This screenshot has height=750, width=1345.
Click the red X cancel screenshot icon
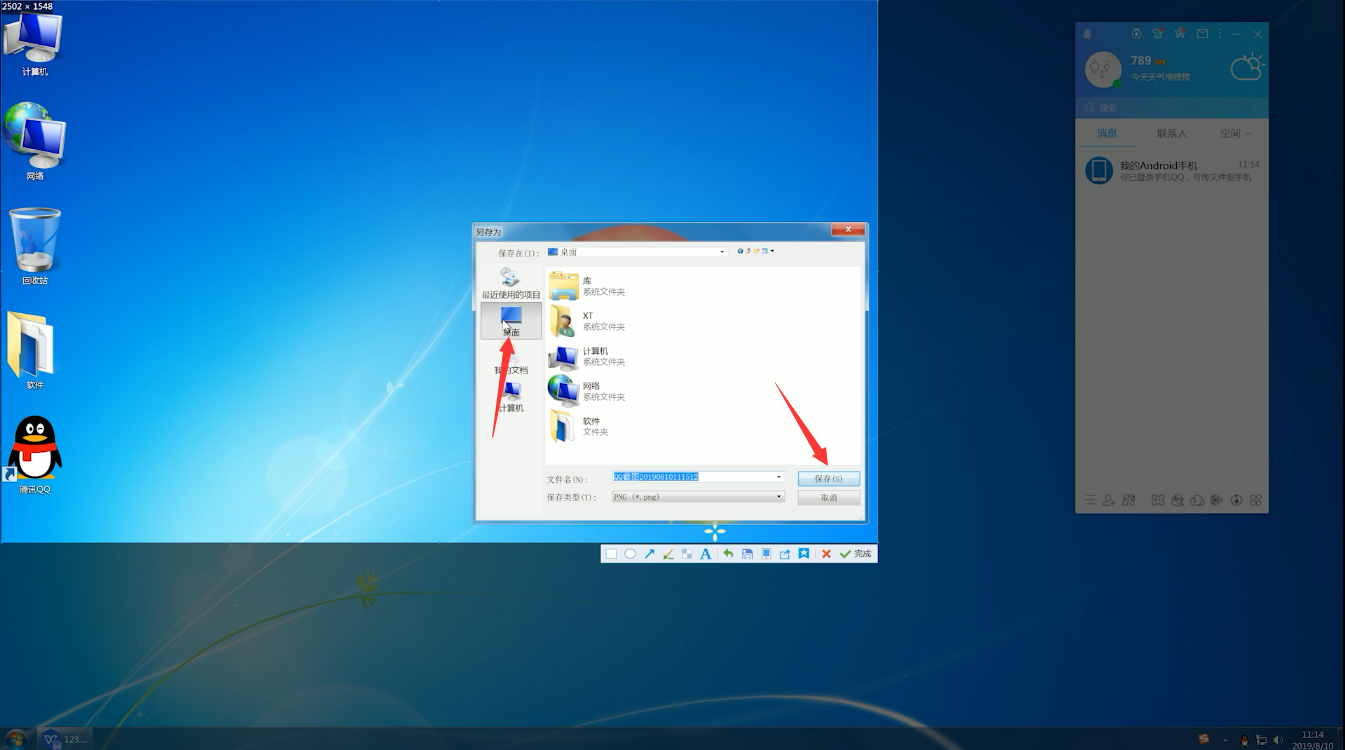point(826,554)
